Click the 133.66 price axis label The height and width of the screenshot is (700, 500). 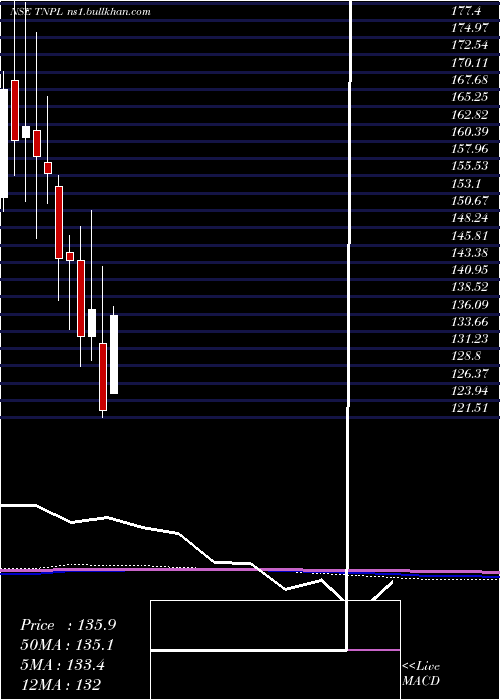[470, 322]
